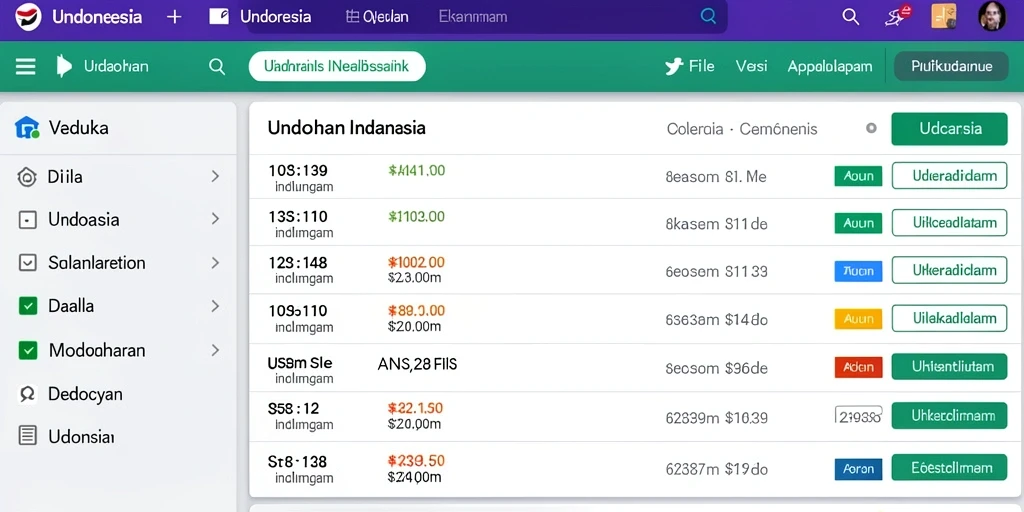Click Uilkceadlatam button in 138:110 row

pyautogui.click(x=950, y=223)
